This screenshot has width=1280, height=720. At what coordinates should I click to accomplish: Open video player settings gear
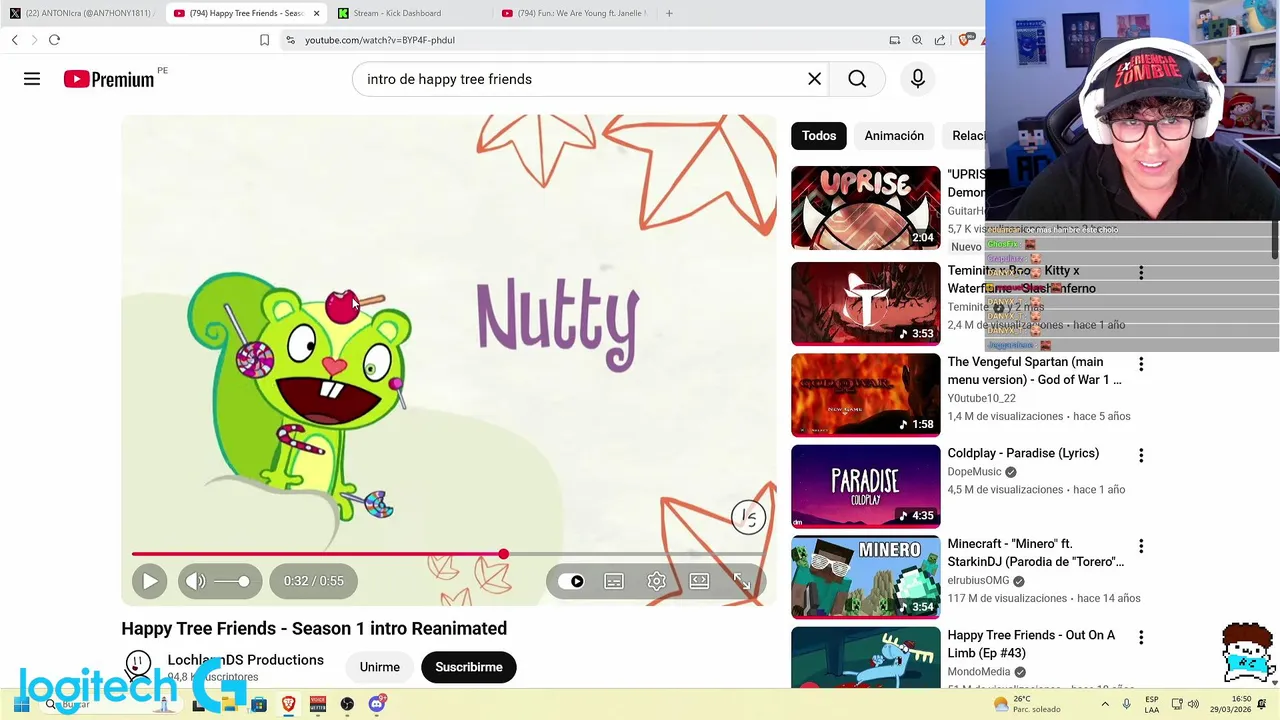point(656,581)
